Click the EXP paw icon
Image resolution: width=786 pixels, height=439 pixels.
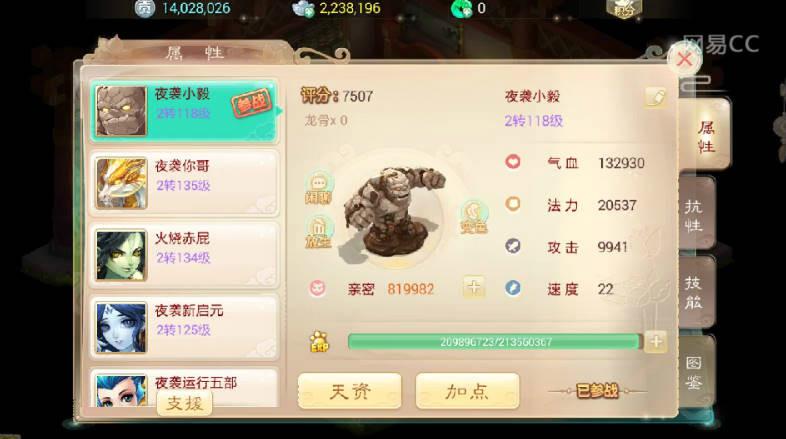coord(319,342)
